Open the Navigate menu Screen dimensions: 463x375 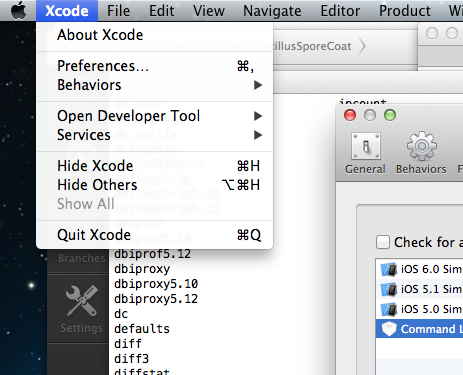(x=272, y=11)
